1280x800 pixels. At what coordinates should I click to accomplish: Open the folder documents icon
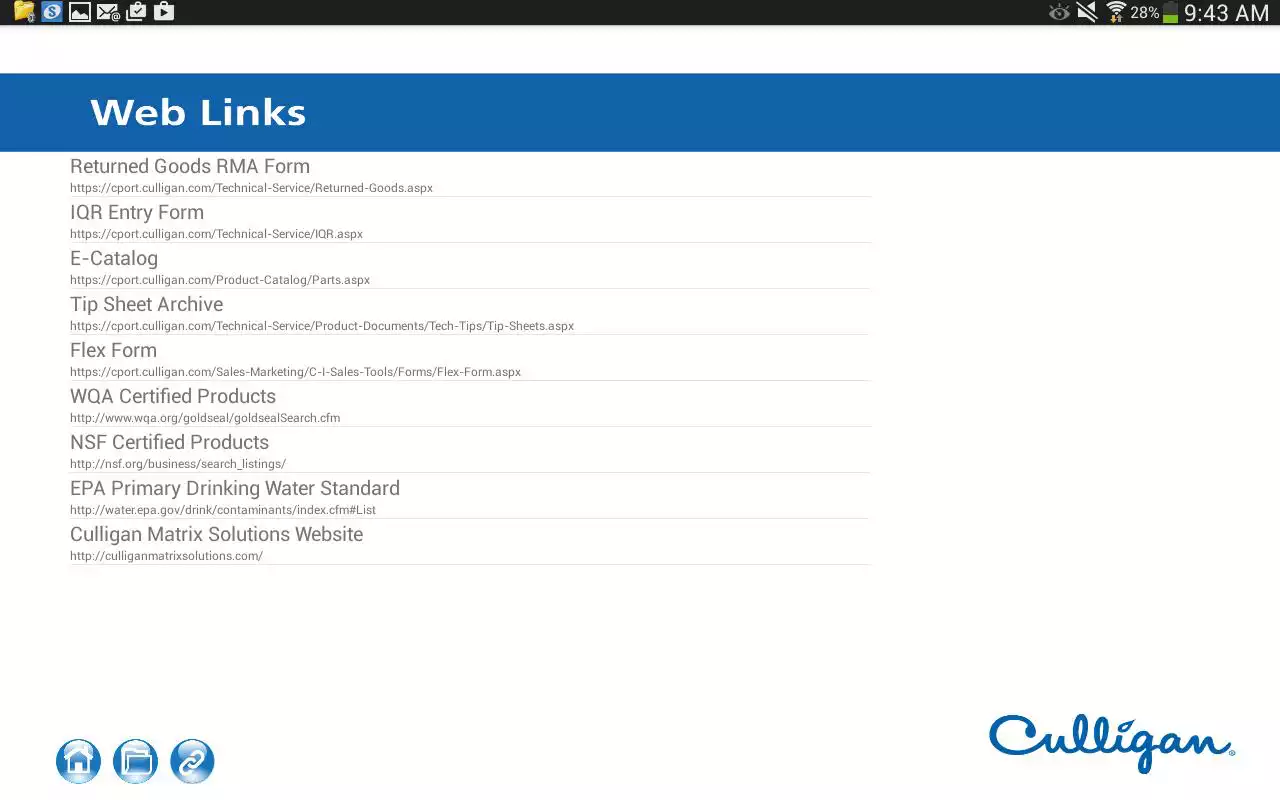tap(135, 761)
